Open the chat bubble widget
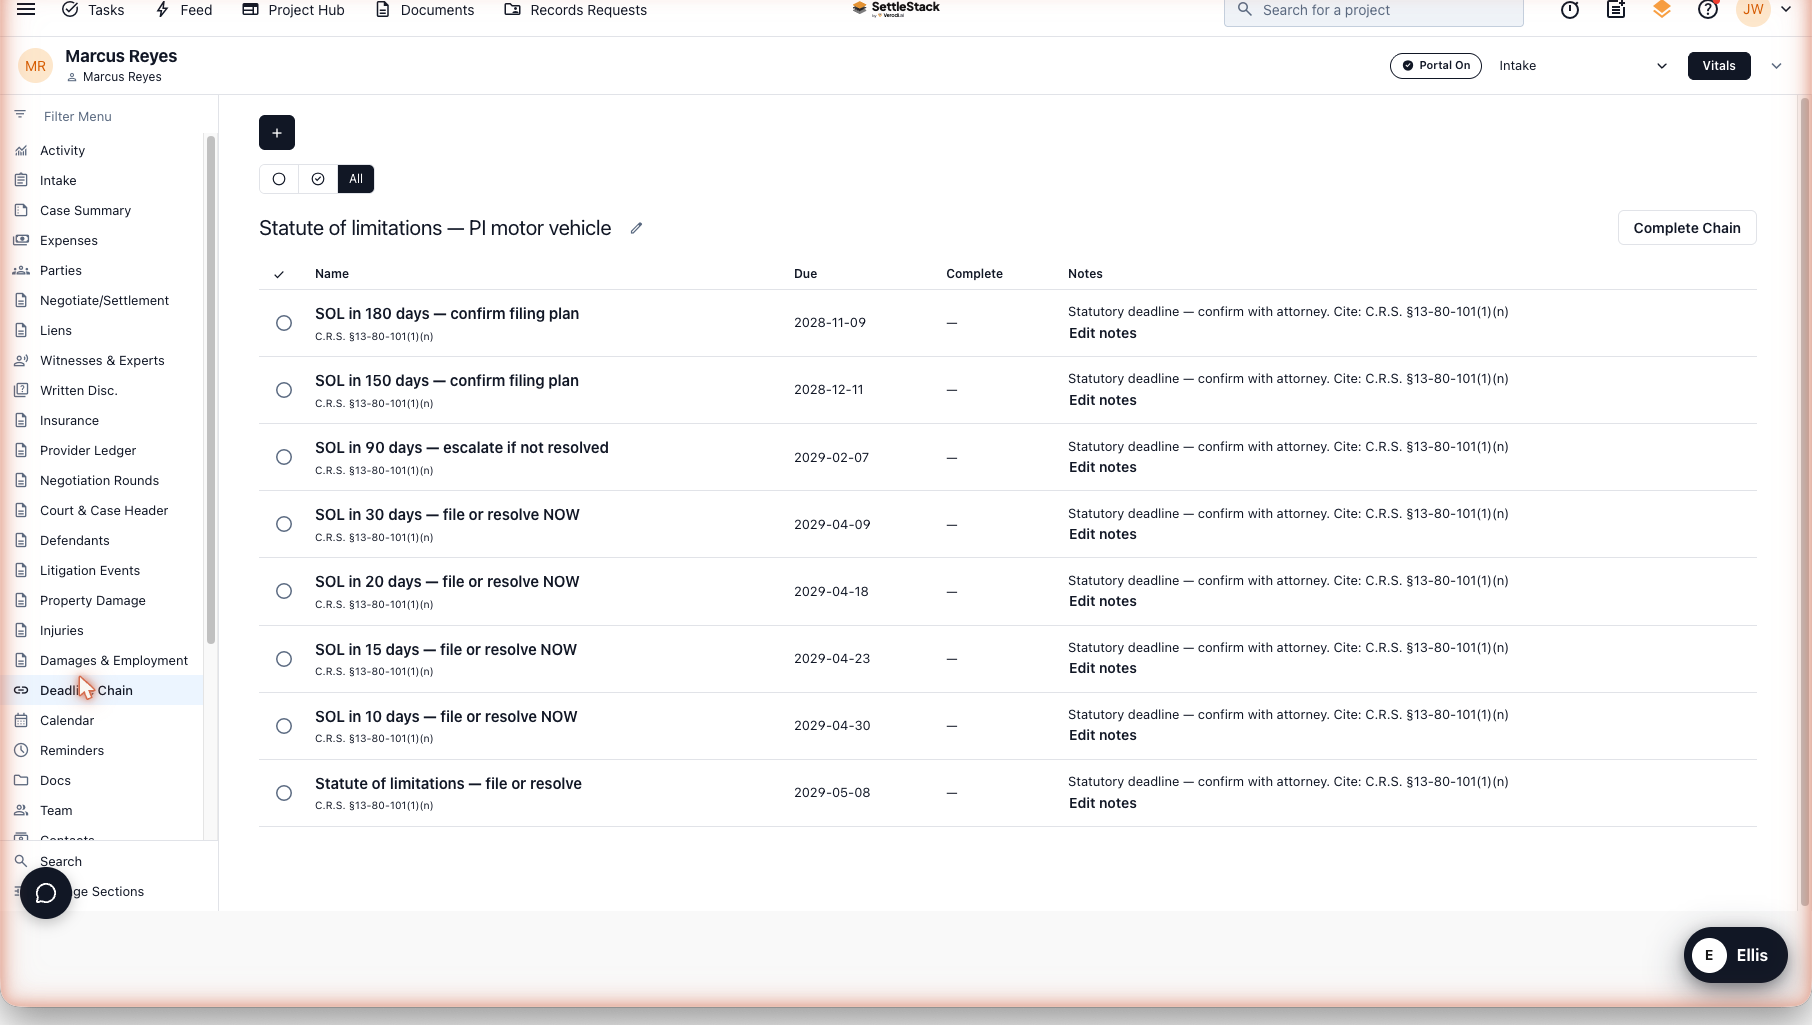Viewport: 1812px width, 1025px height. [x=46, y=893]
